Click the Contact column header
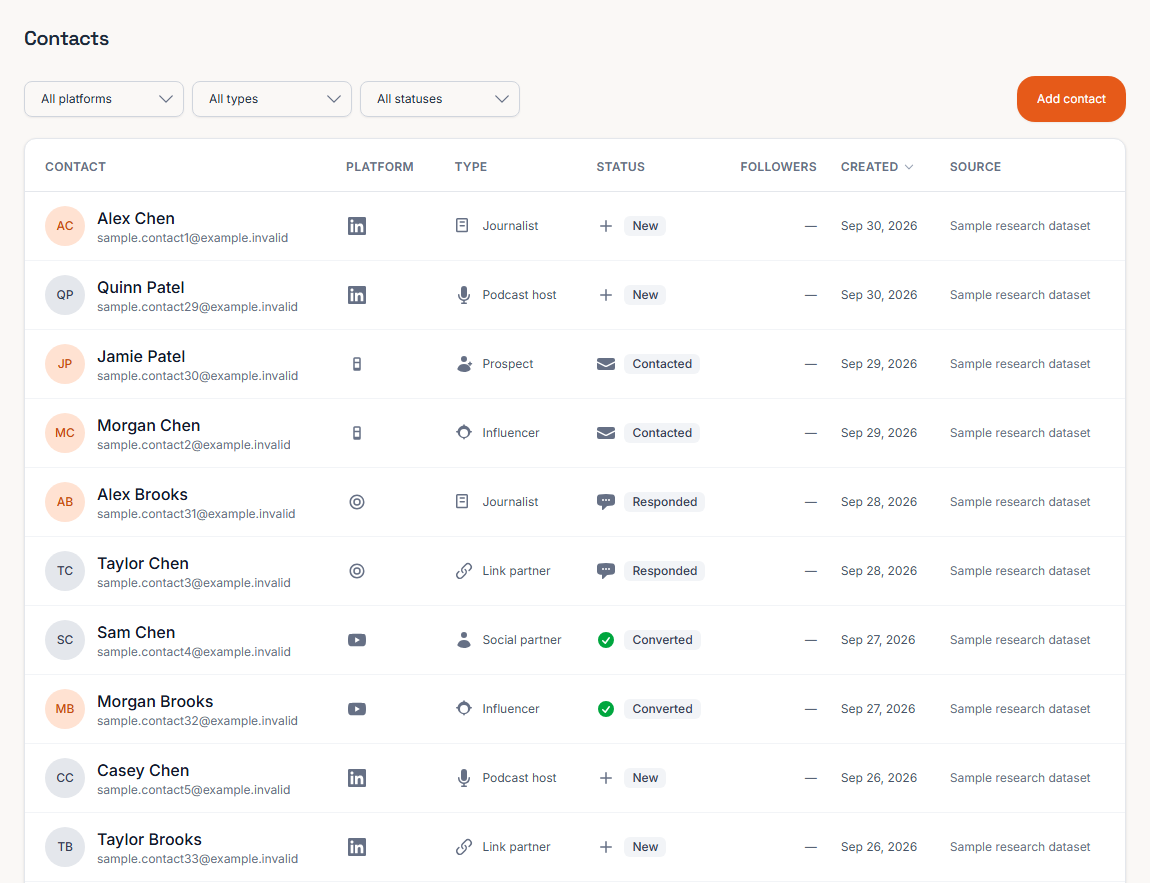The image size is (1150, 883). (x=76, y=166)
